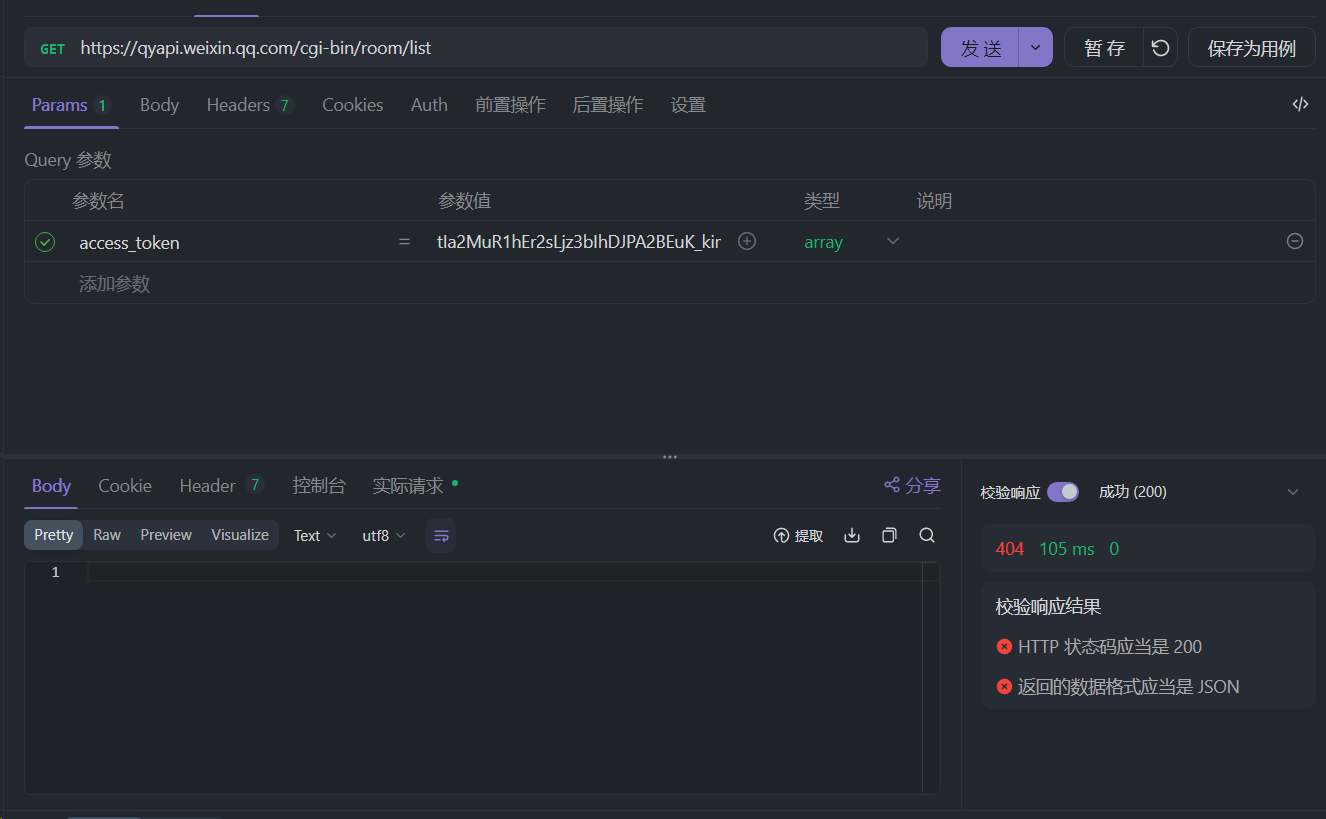The height and width of the screenshot is (819, 1326).
Task: Remove the access_token row via minus icon
Action: [1294, 241]
